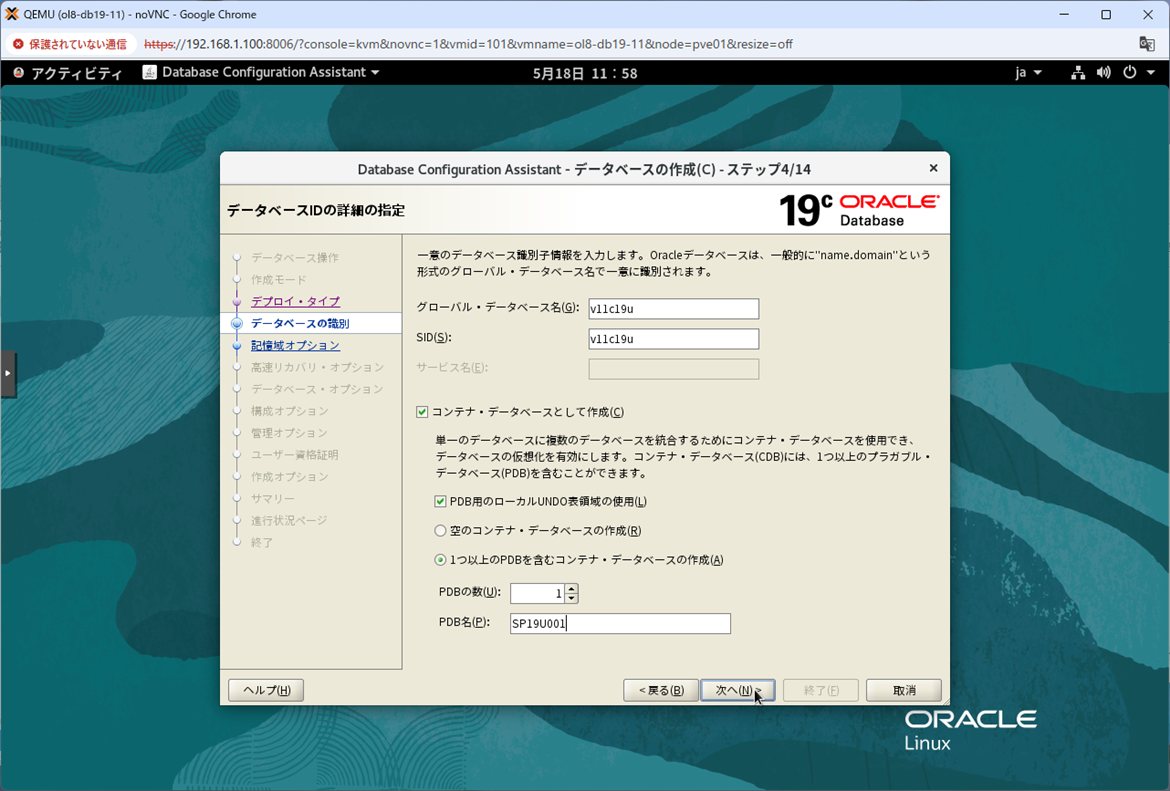Go to Deployment Type (デプロイ・タイプ) step link
Viewport: 1170px width, 791px height.
[x=295, y=301]
